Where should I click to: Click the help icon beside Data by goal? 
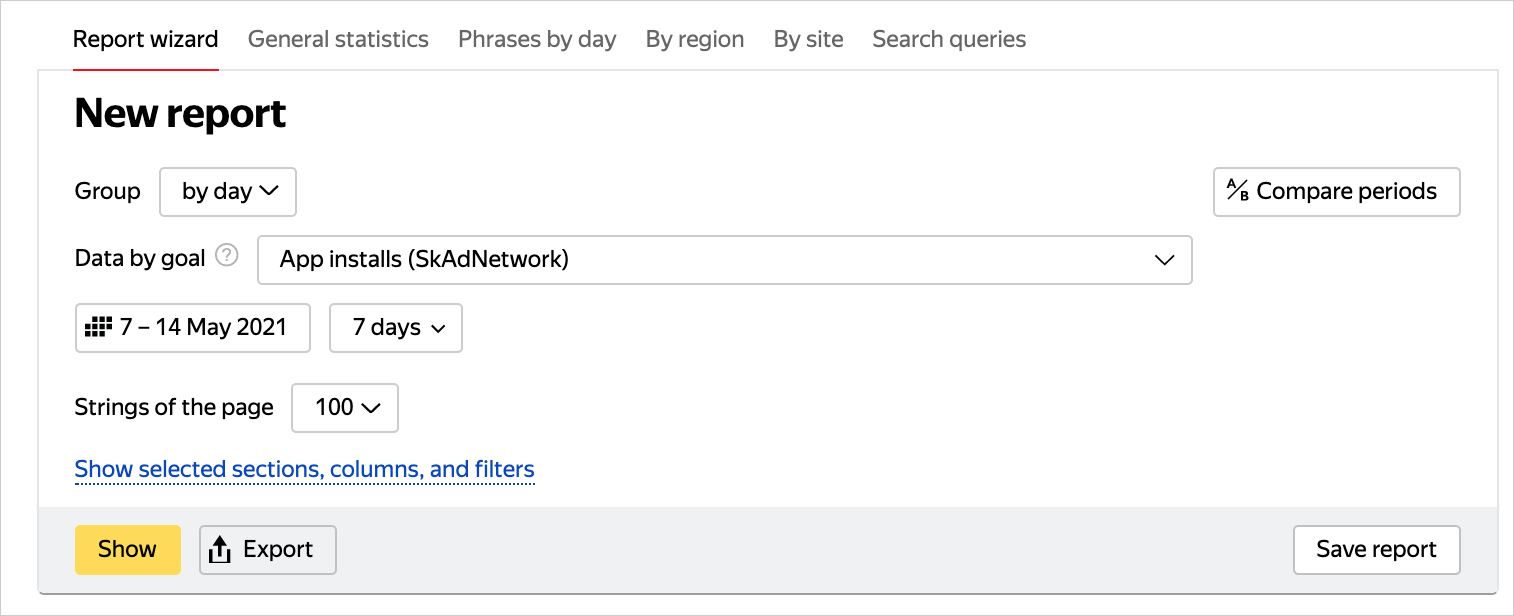point(227,257)
